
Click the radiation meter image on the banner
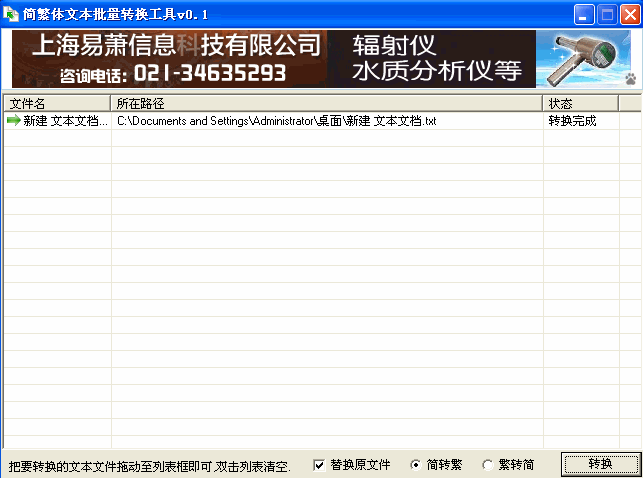point(583,59)
